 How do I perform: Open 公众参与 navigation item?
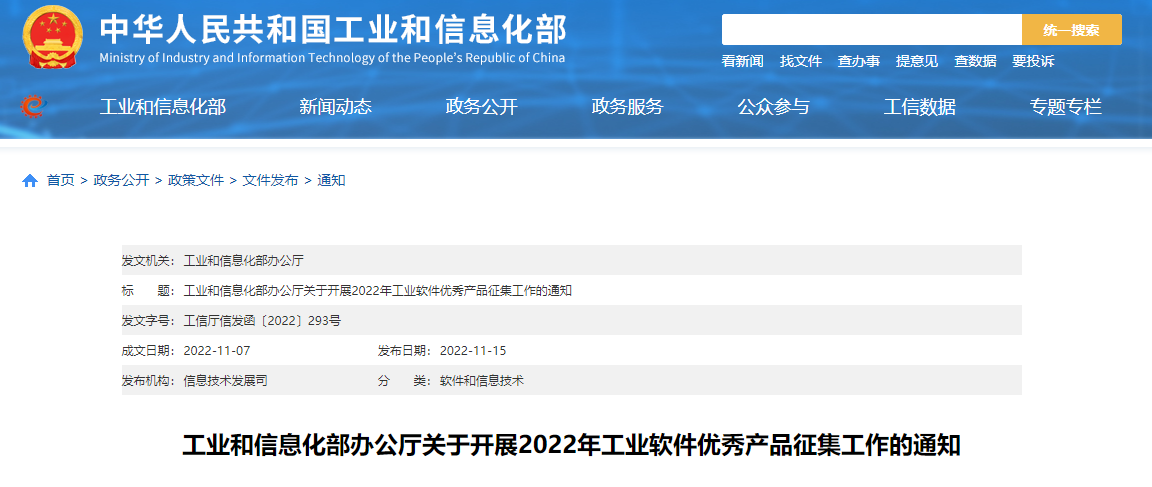[x=773, y=107]
